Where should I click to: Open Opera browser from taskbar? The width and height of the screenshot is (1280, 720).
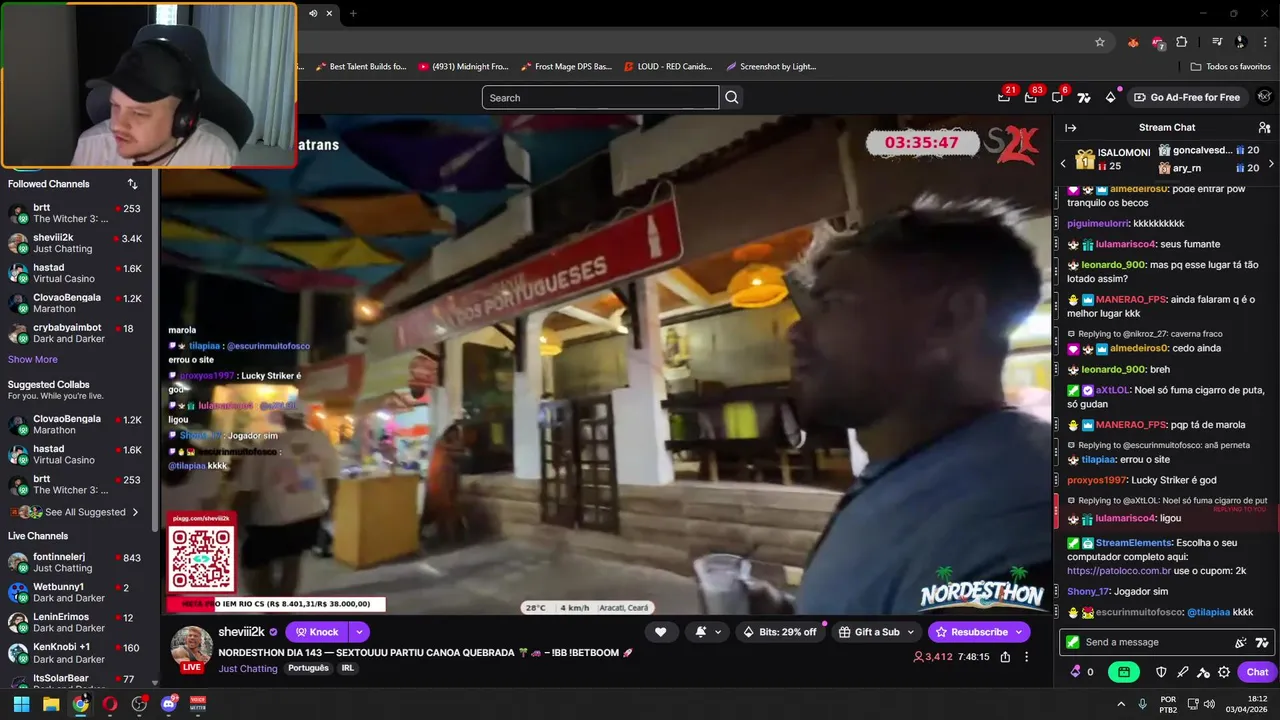(110, 704)
